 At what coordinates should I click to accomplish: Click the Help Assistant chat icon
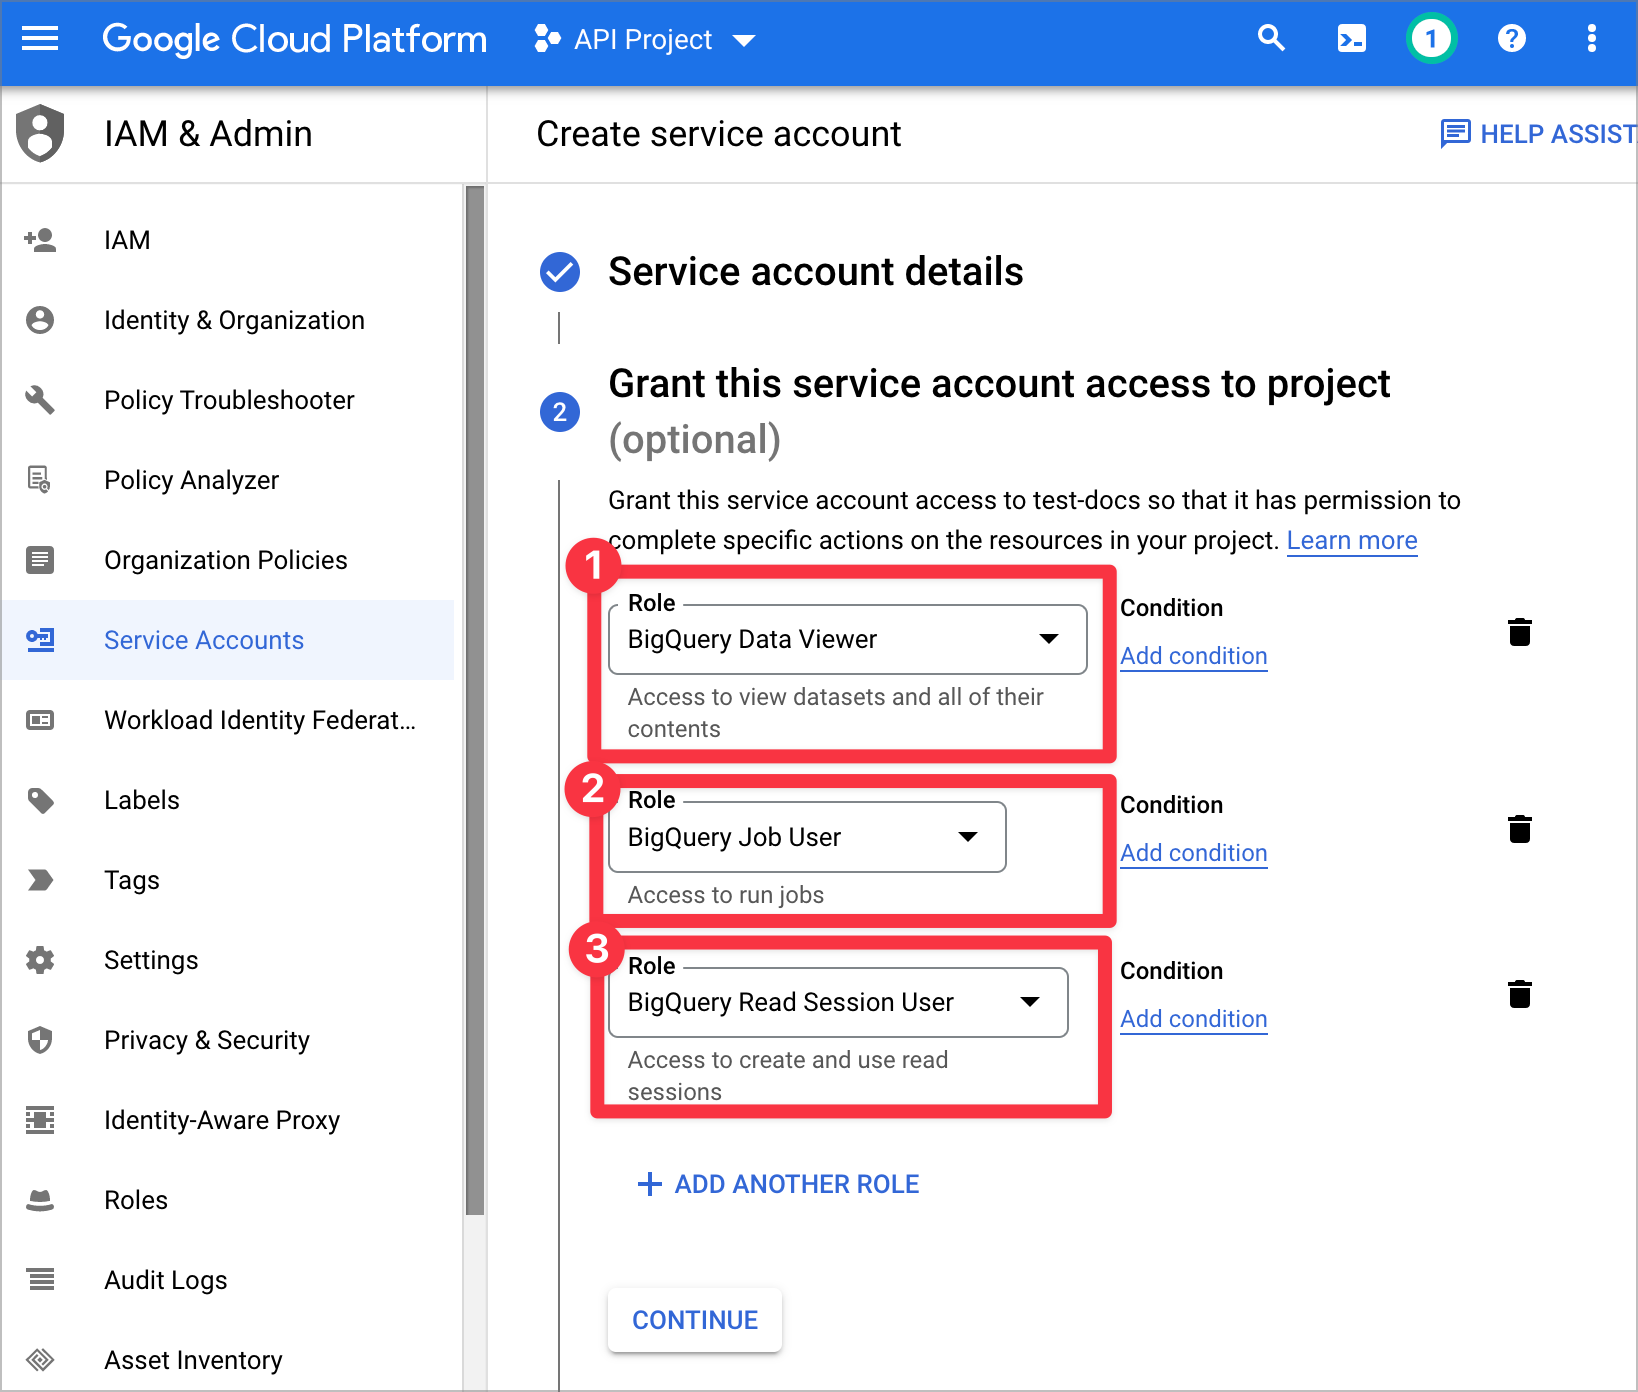pyautogui.click(x=1455, y=133)
